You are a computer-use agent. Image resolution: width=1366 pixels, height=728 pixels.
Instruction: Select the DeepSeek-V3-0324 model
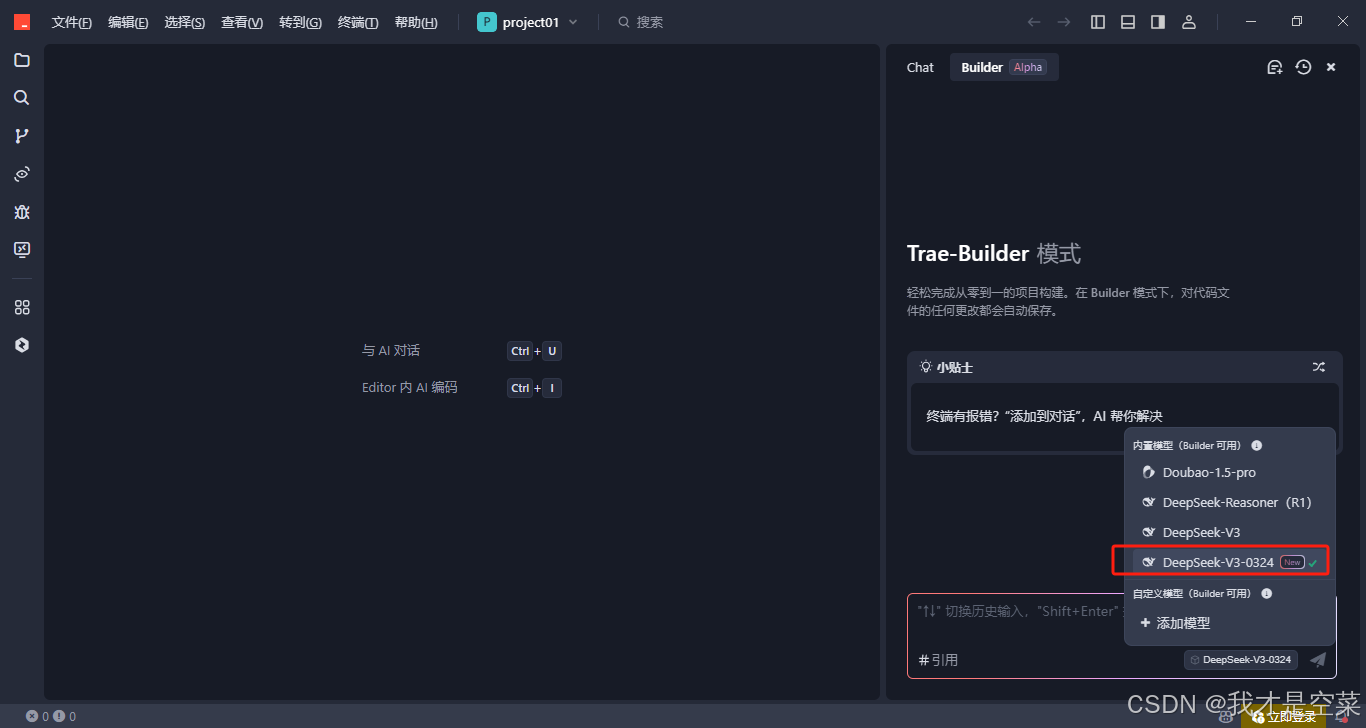click(x=1230, y=562)
